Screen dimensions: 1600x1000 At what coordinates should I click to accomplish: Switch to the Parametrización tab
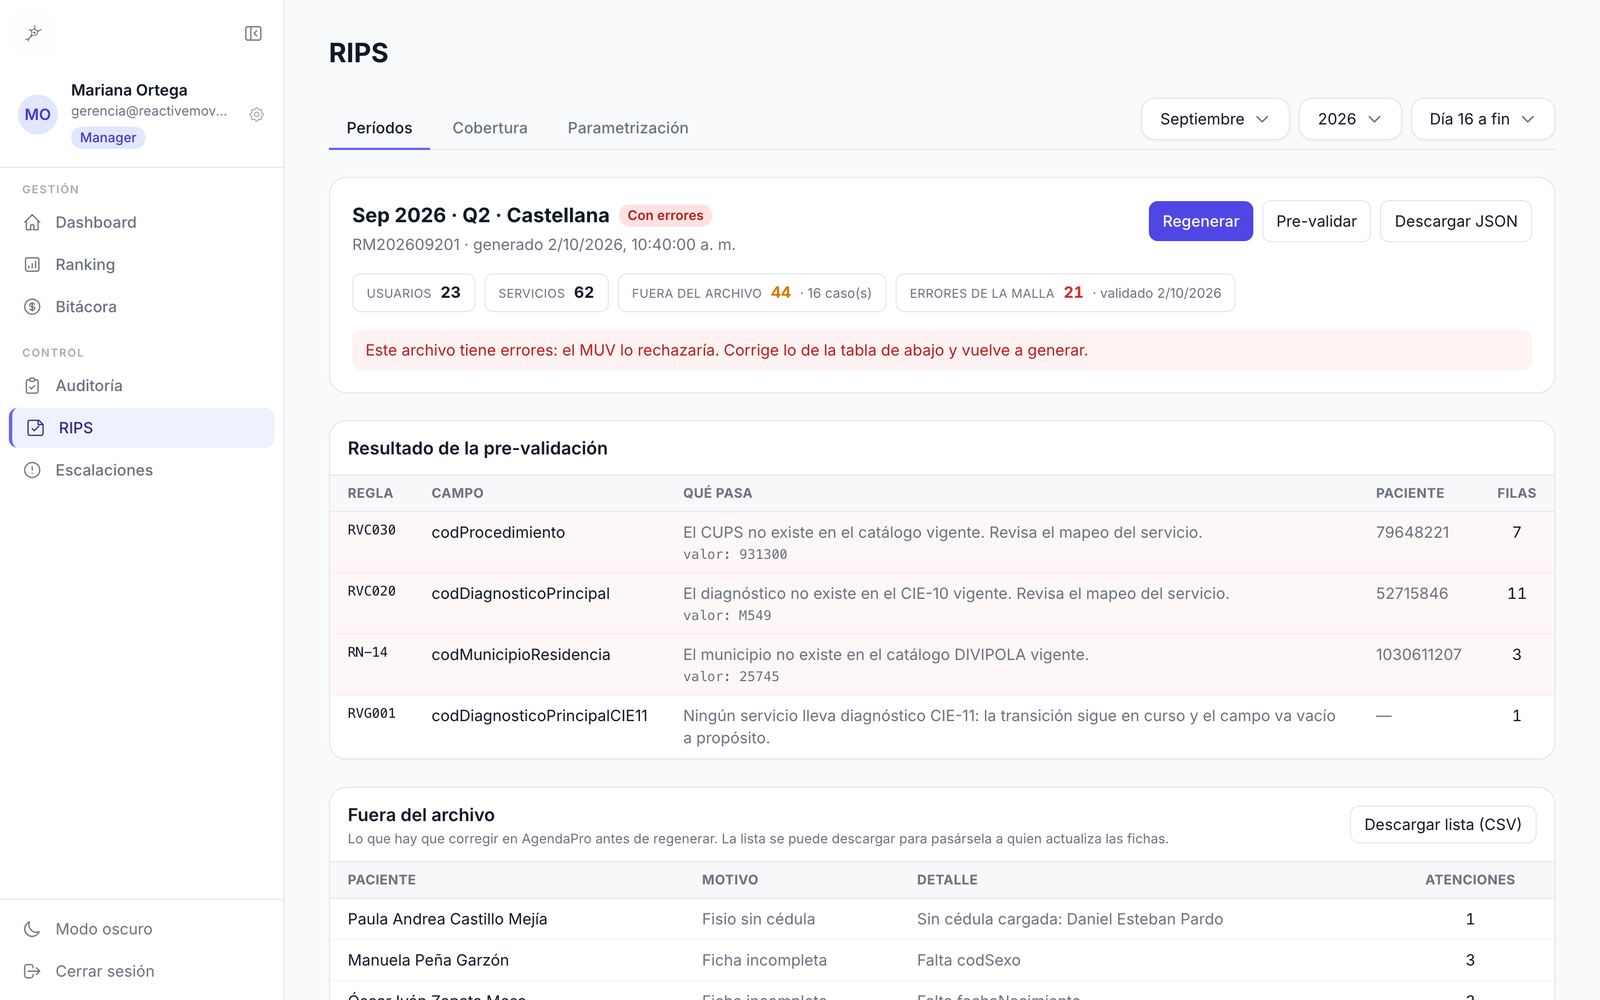pos(628,128)
